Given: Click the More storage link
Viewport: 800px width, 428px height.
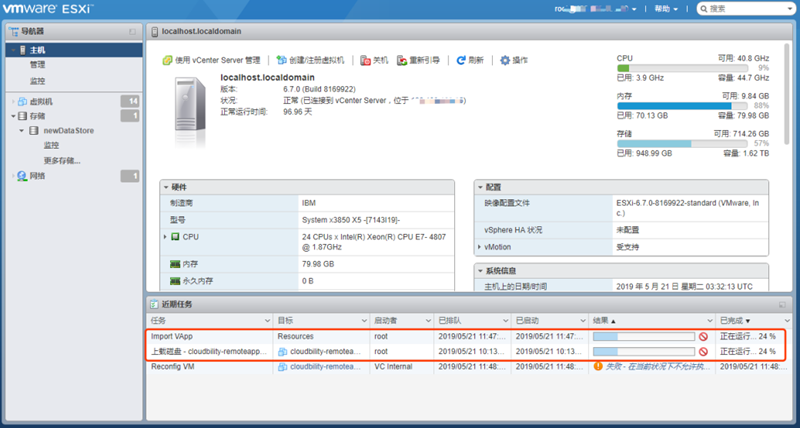Looking at the screenshot, I should [62, 160].
